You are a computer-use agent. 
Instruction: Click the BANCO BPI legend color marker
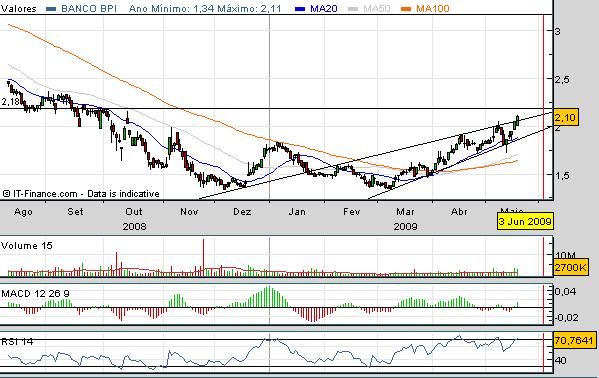51,8
